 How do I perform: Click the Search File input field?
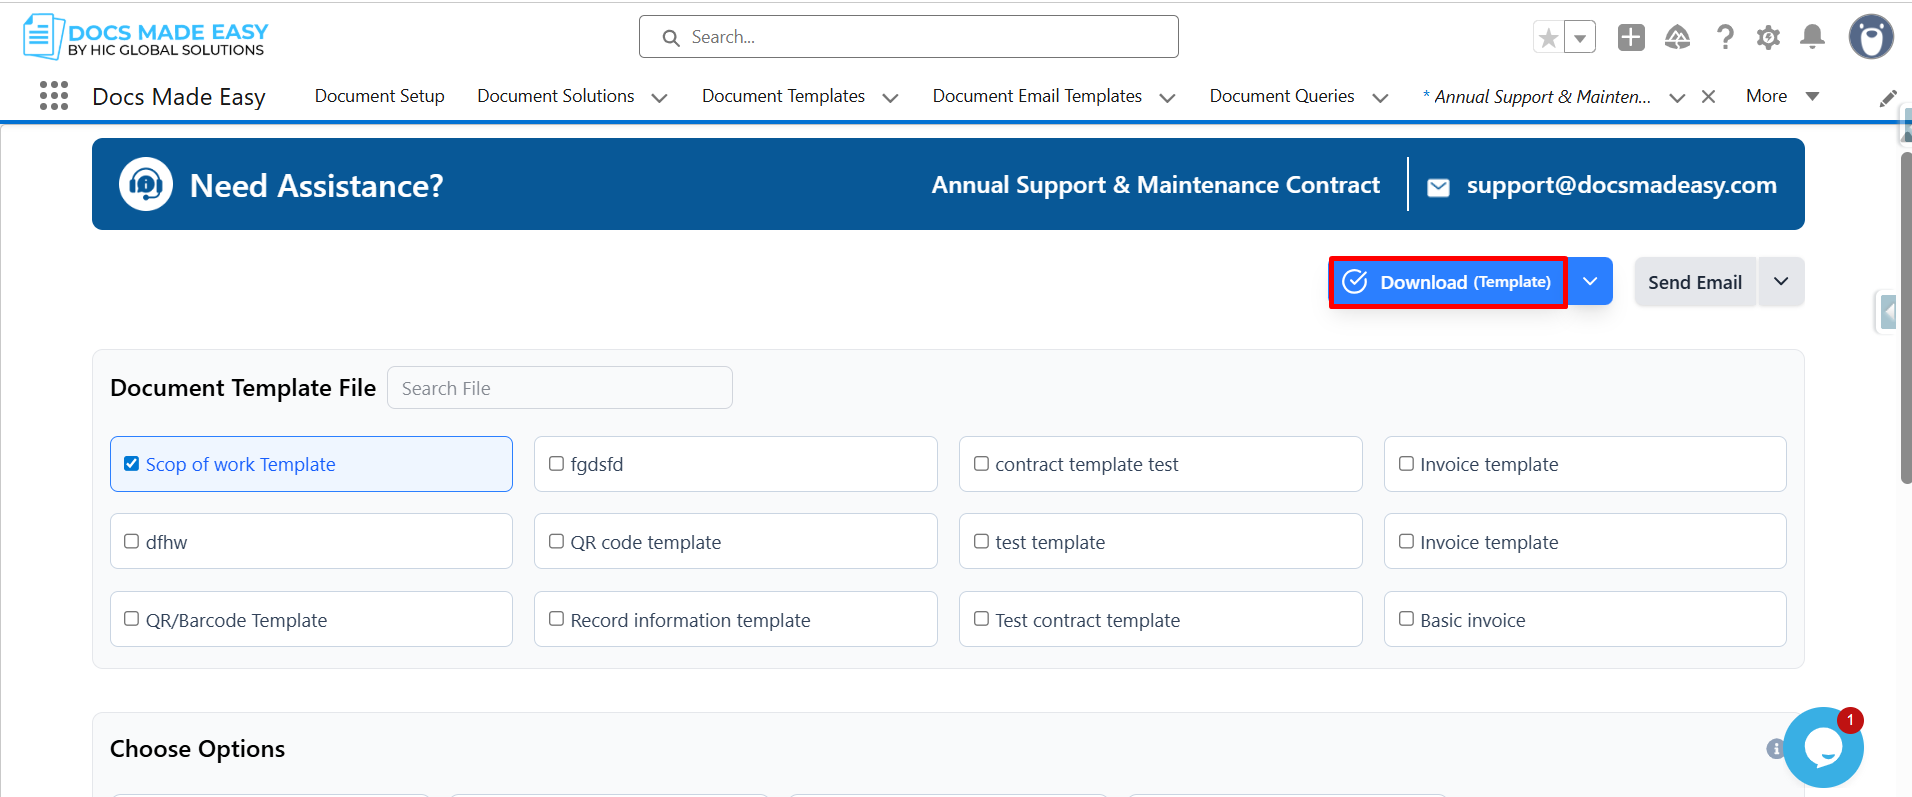560,388
